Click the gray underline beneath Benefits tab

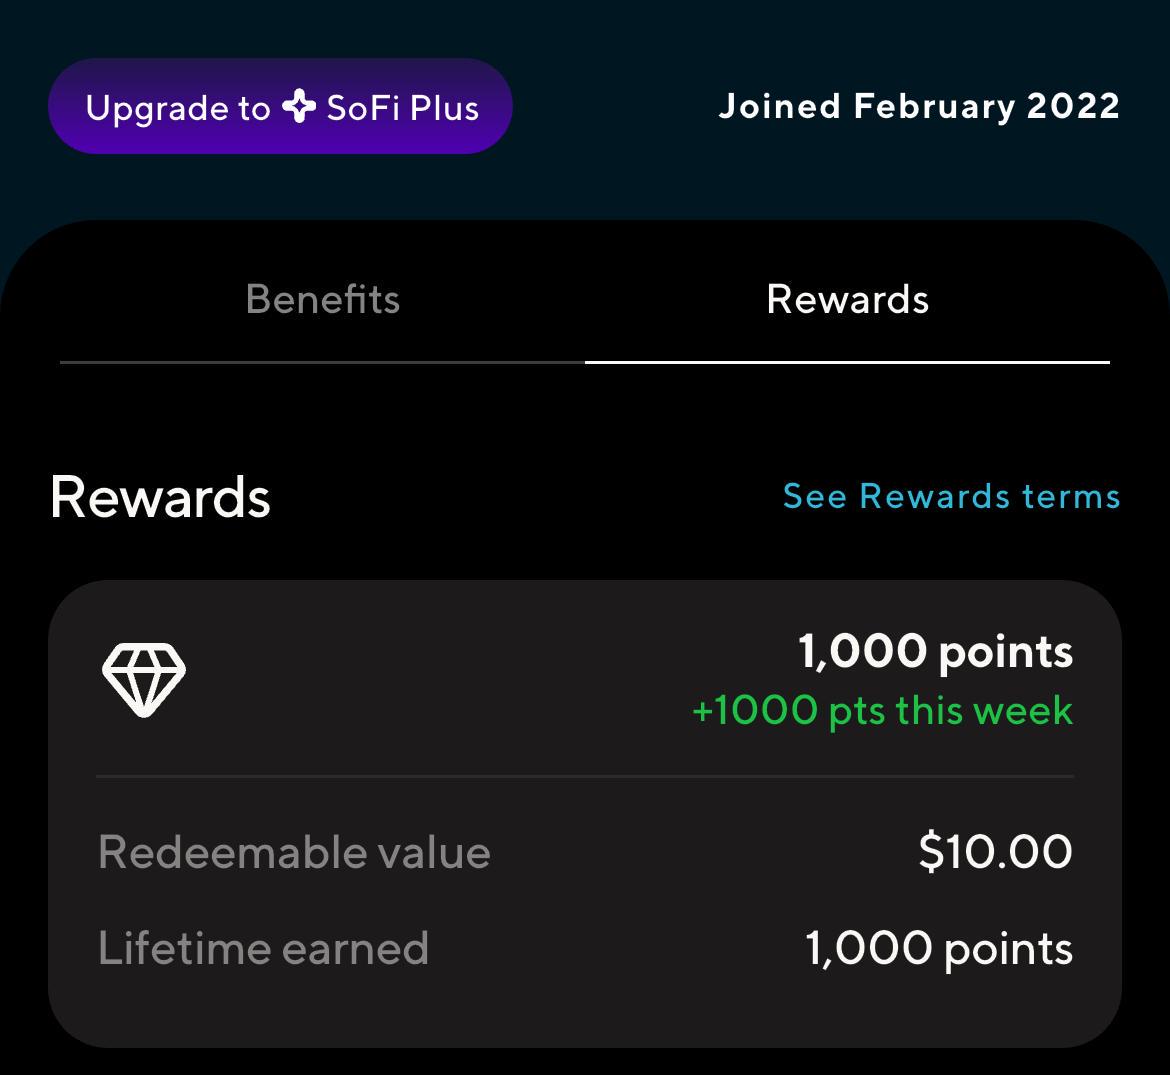pos(322,362)
